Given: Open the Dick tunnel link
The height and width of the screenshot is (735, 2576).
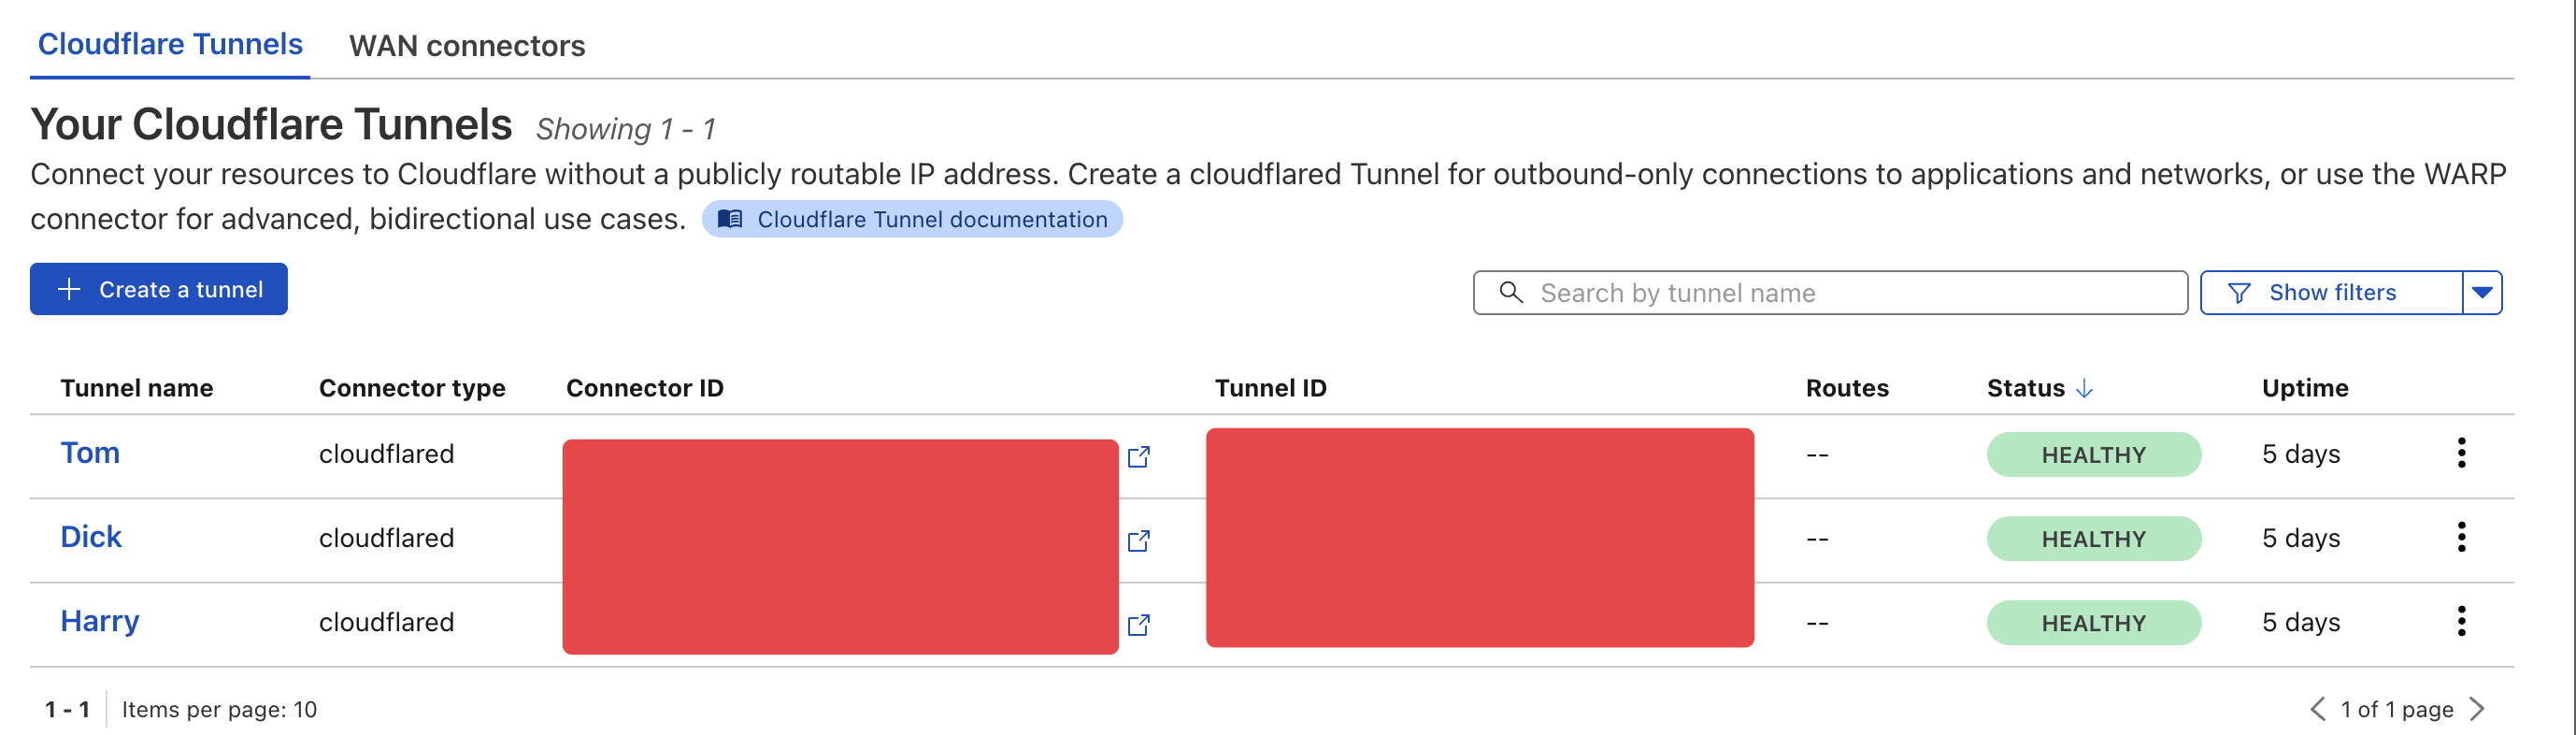Looking at the screenshot, I should pos(91,537).
